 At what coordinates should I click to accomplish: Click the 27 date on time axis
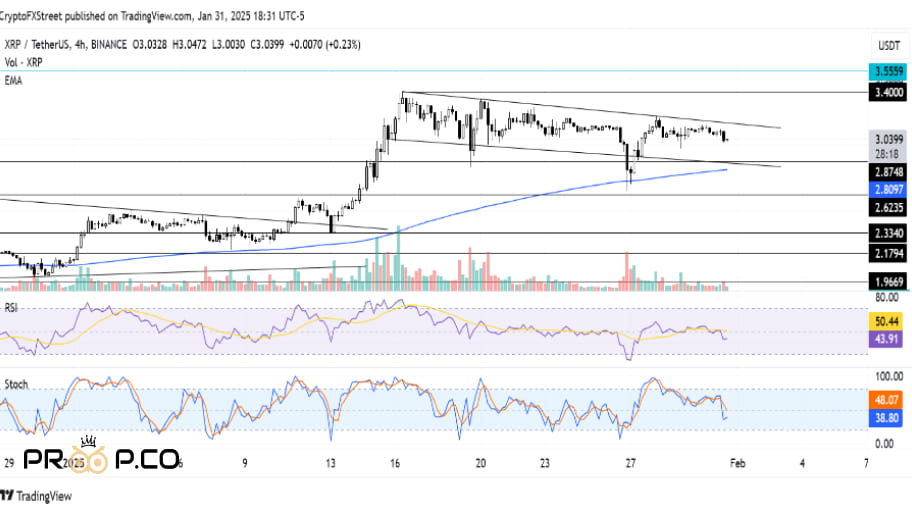point(630,463)
